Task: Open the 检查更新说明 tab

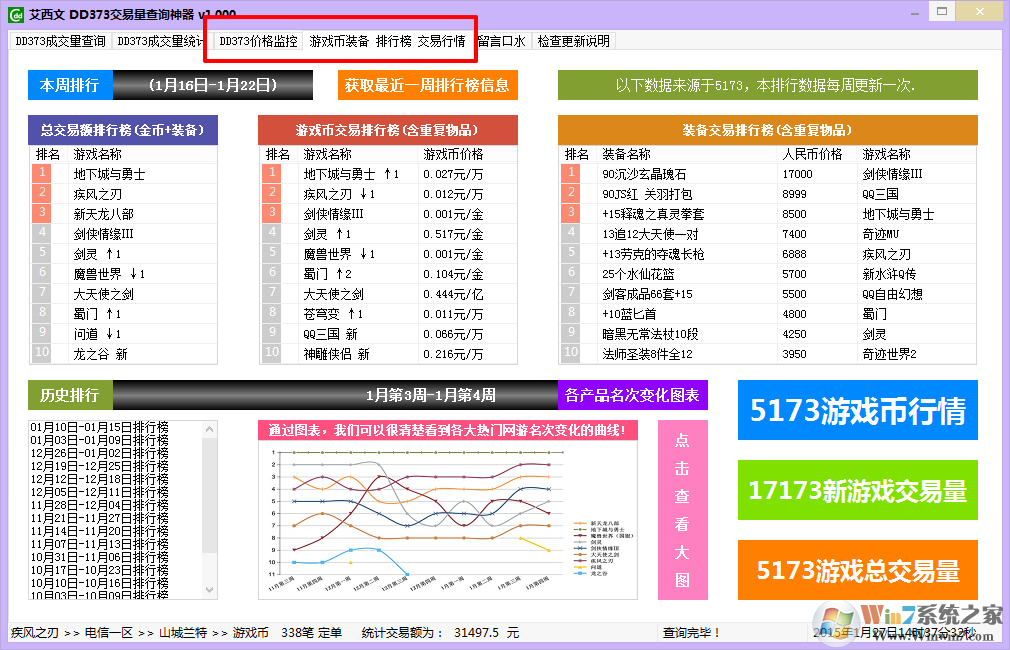Action: coord(576,42)
